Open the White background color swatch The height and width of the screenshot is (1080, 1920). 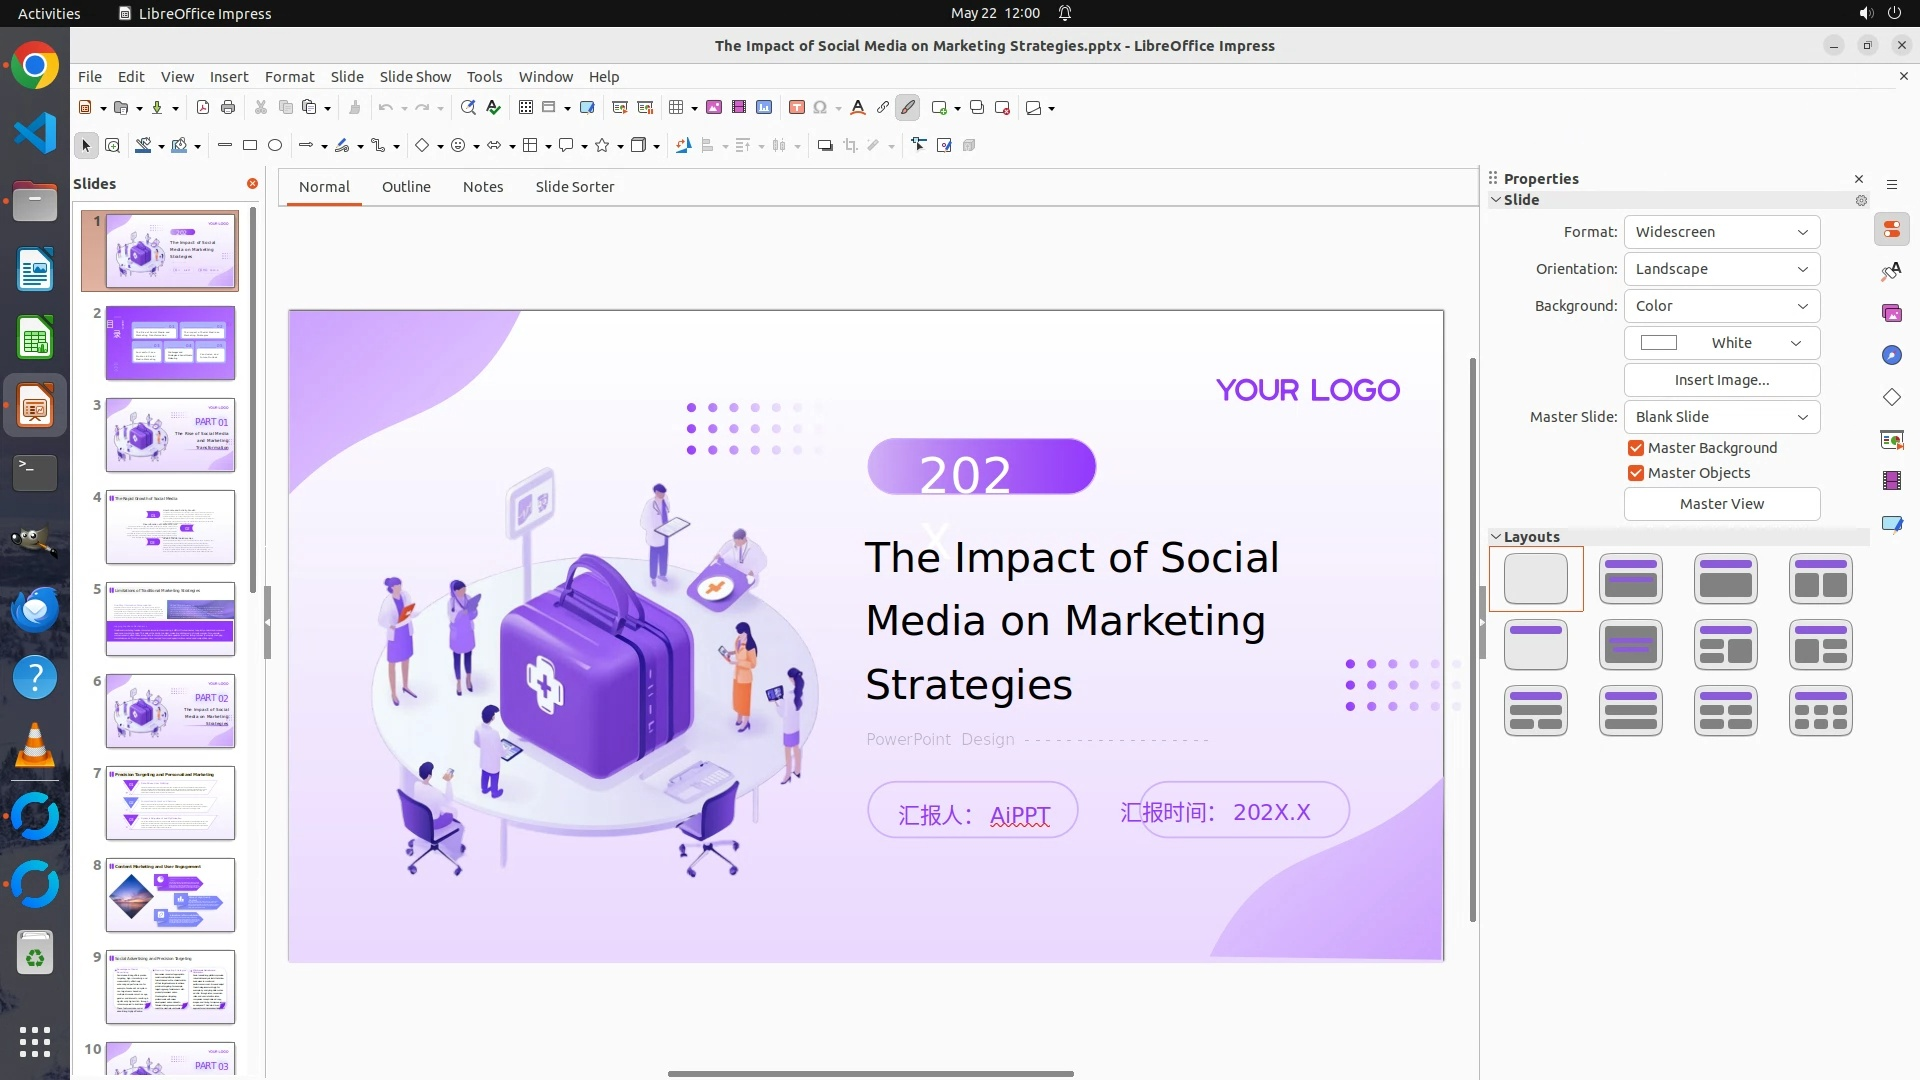(1721, 343)
